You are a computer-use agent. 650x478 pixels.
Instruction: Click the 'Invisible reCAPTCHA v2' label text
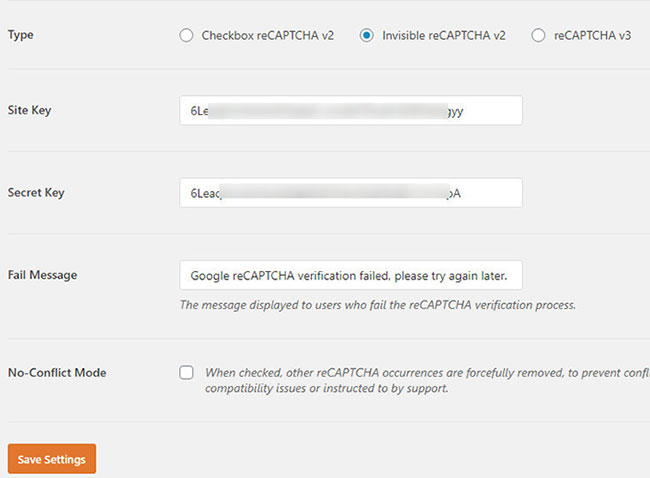[443, 35]
